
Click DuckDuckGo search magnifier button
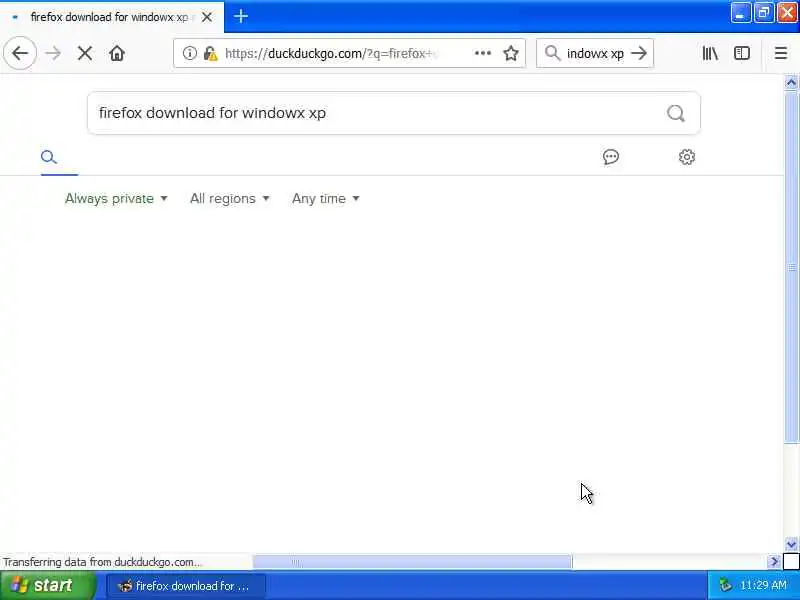(x=676, y=113)
